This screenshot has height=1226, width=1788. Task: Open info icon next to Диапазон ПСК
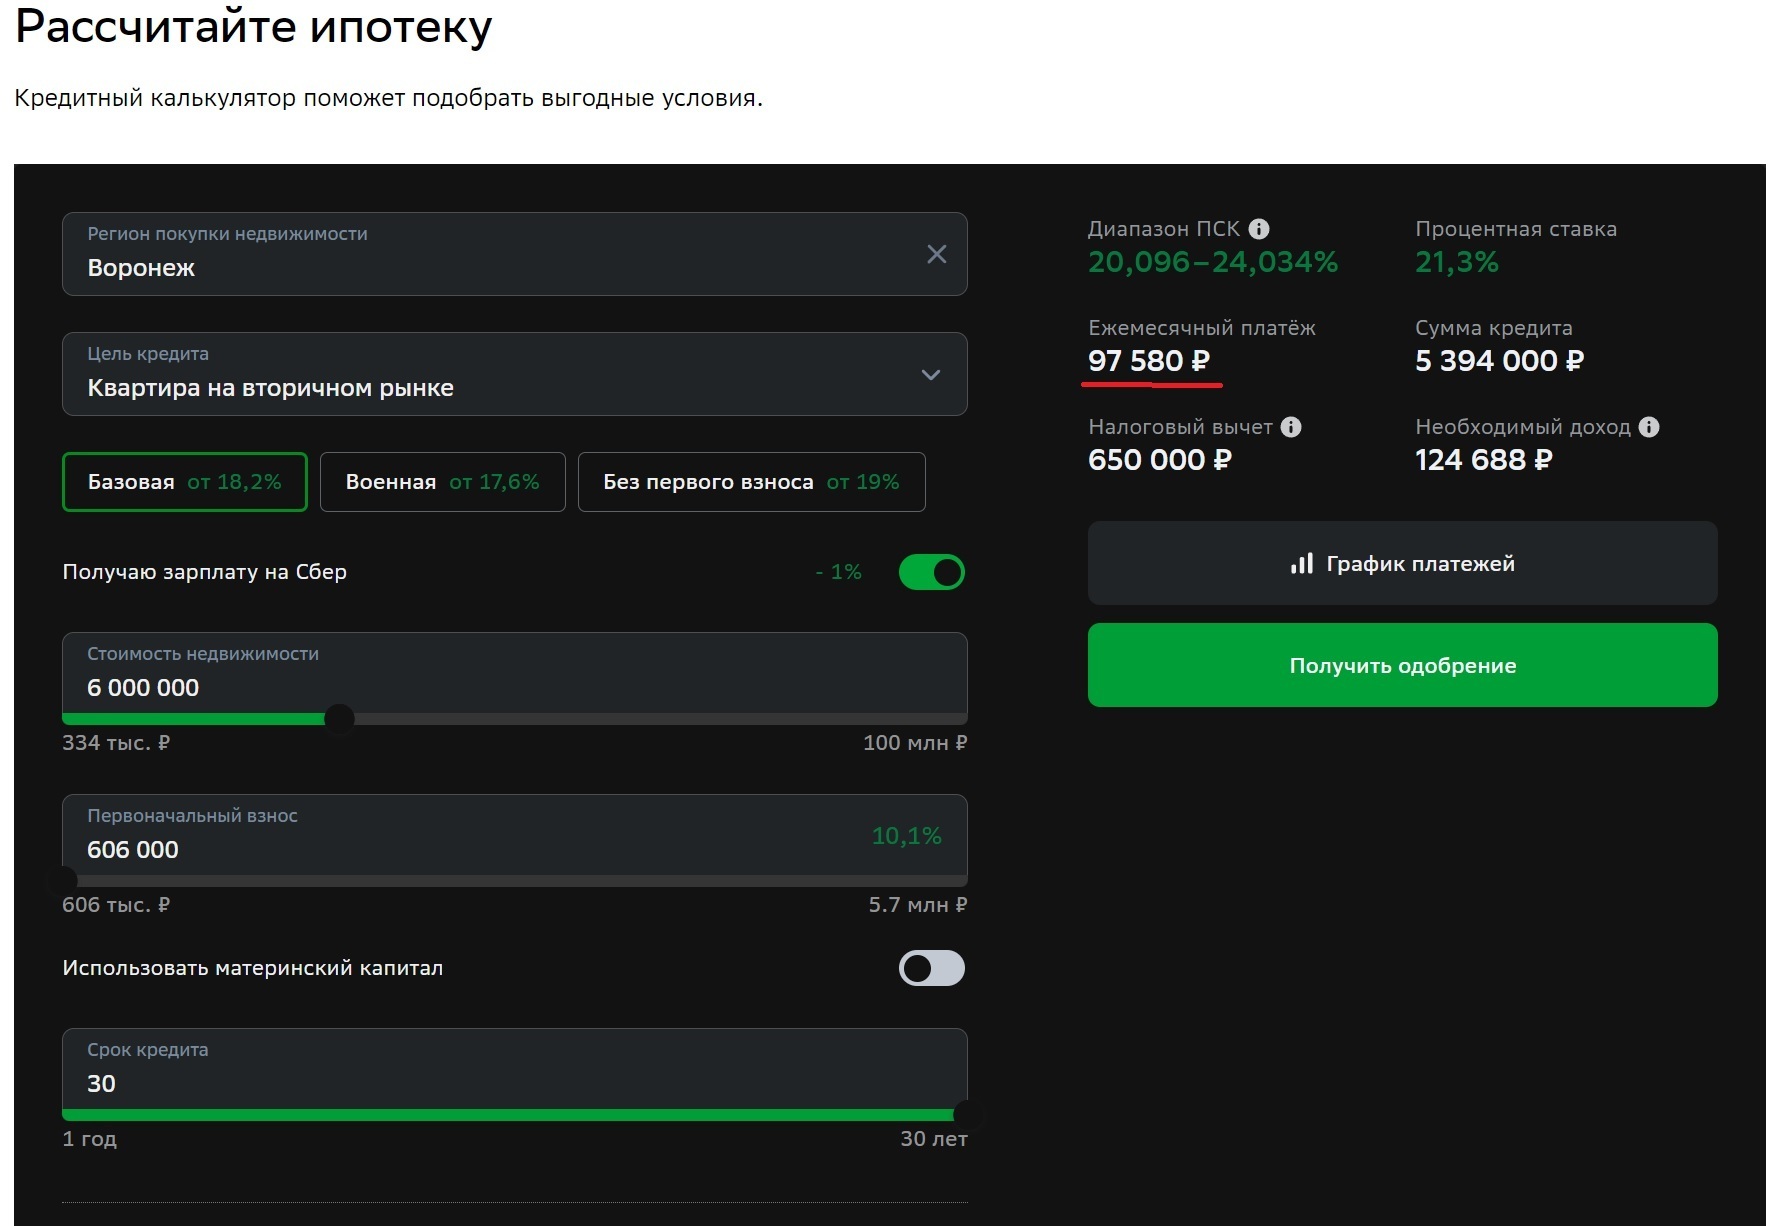pyautogui.click(x=1259, y=229)
